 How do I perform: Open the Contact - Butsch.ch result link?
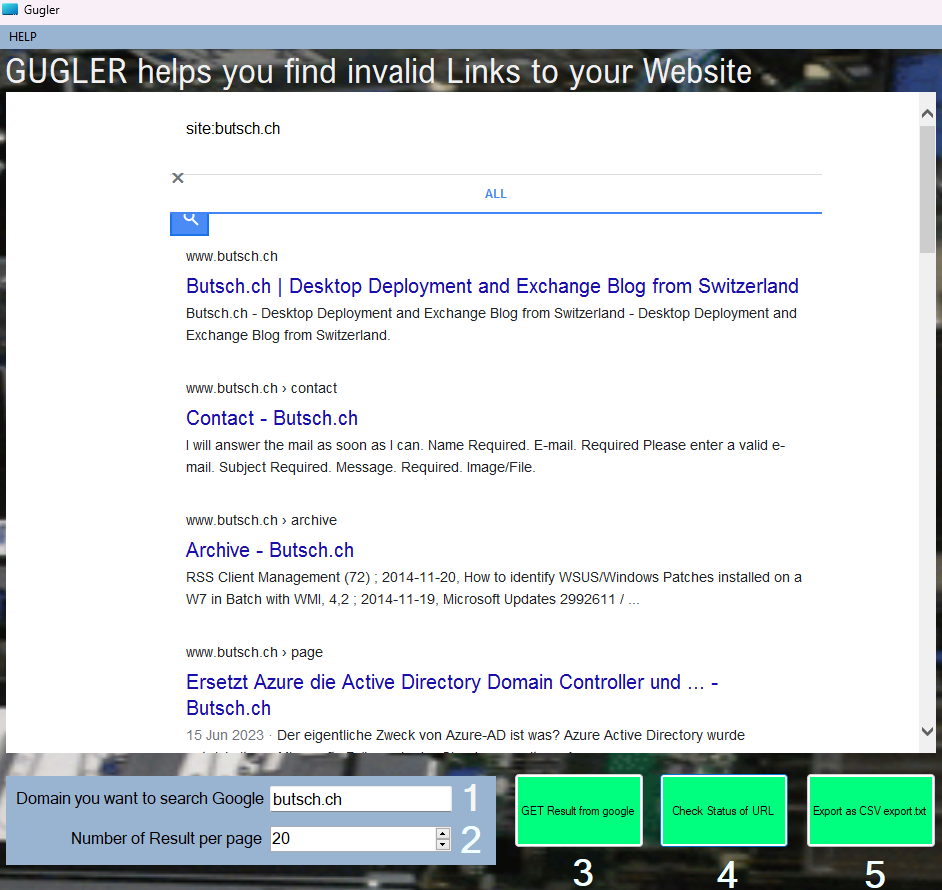coord(272,418)
